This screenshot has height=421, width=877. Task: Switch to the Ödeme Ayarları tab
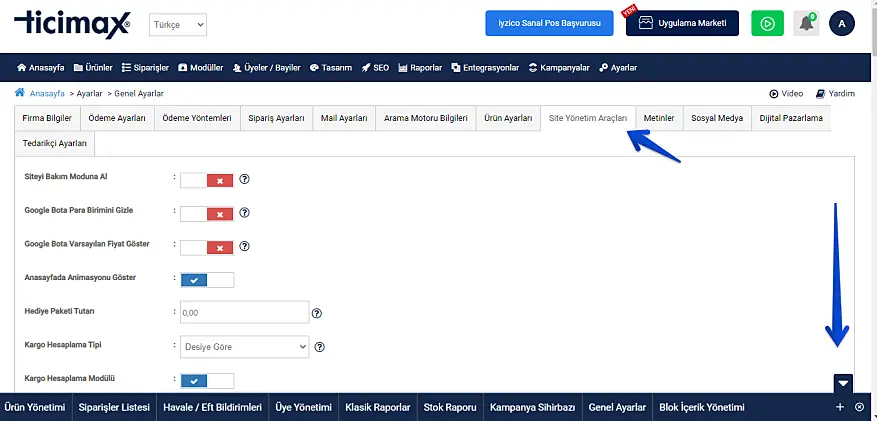coord(117,119)
